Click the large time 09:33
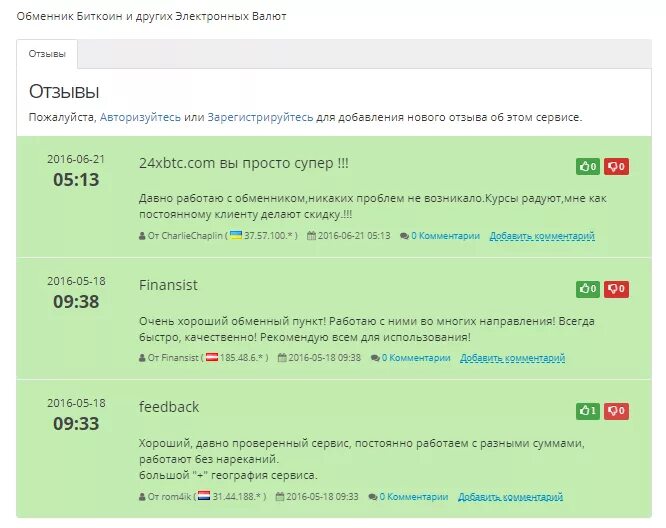The width and height of the screenshot is (666, 528). click(x=76, y=424)
